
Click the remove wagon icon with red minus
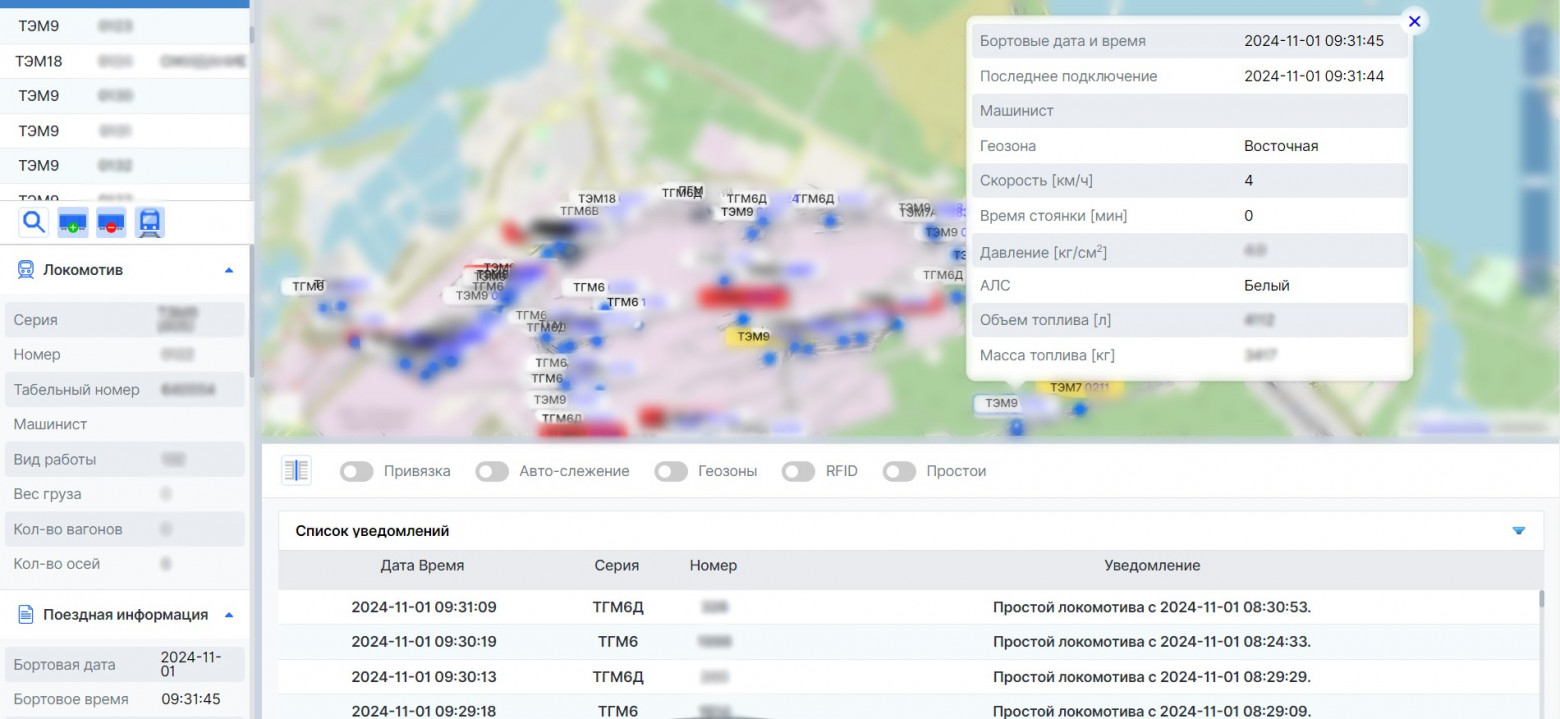point(111,222)
